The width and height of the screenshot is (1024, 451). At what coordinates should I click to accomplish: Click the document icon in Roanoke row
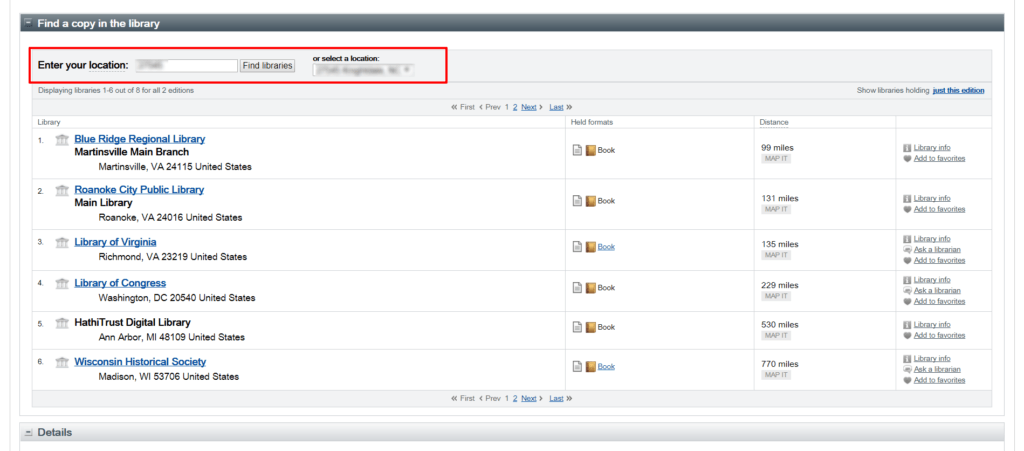point(577,201)
